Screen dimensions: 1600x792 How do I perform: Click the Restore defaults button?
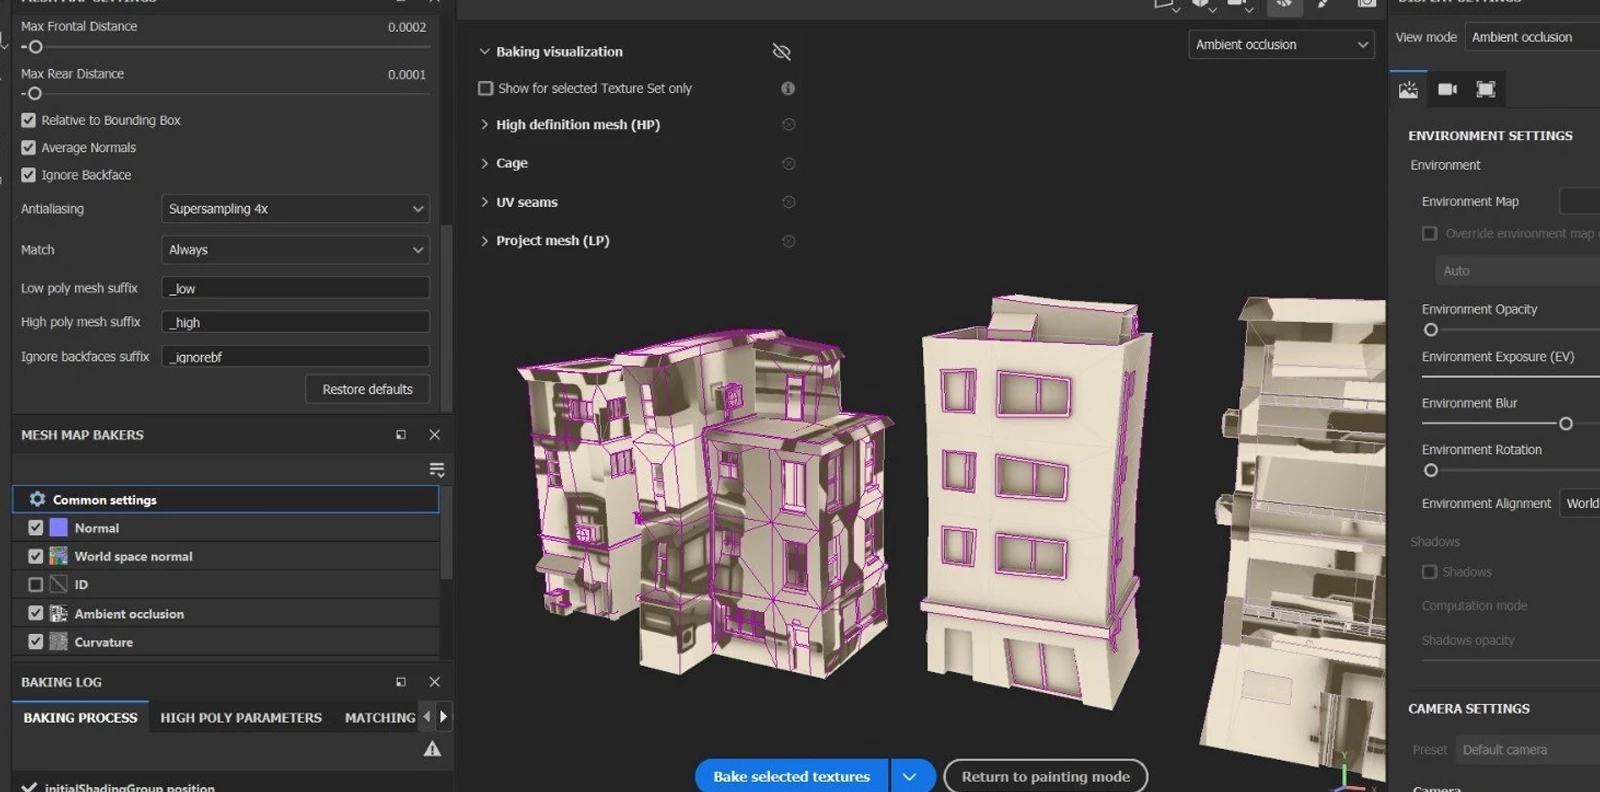[367, 389]
